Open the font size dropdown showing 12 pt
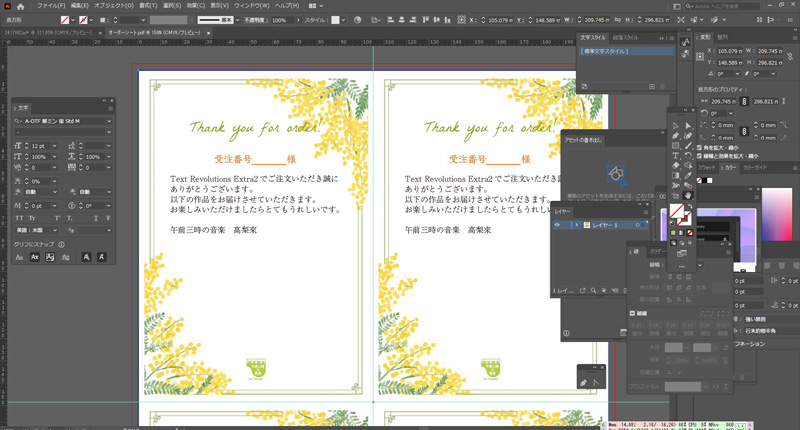Image resolution: width=800 pixels, height=430 pixels. pyautogui.click(x=54, y=147)
